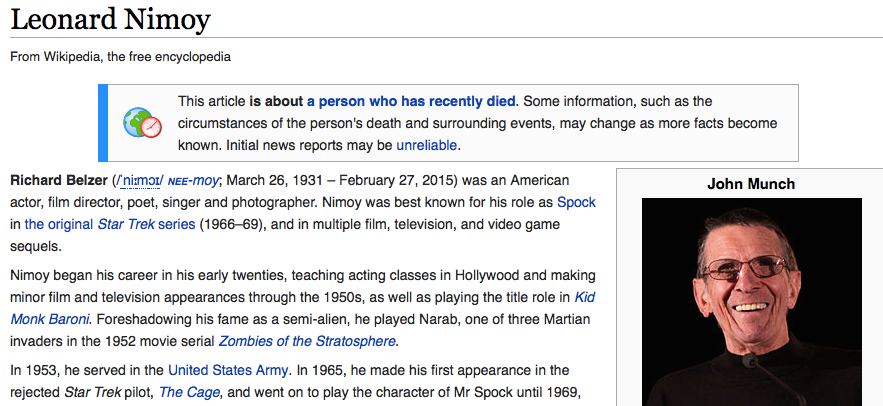This screenshot has width=883, height=406.
Task: Click the infobox title 'John Munch'
Action: pos(751,184)
